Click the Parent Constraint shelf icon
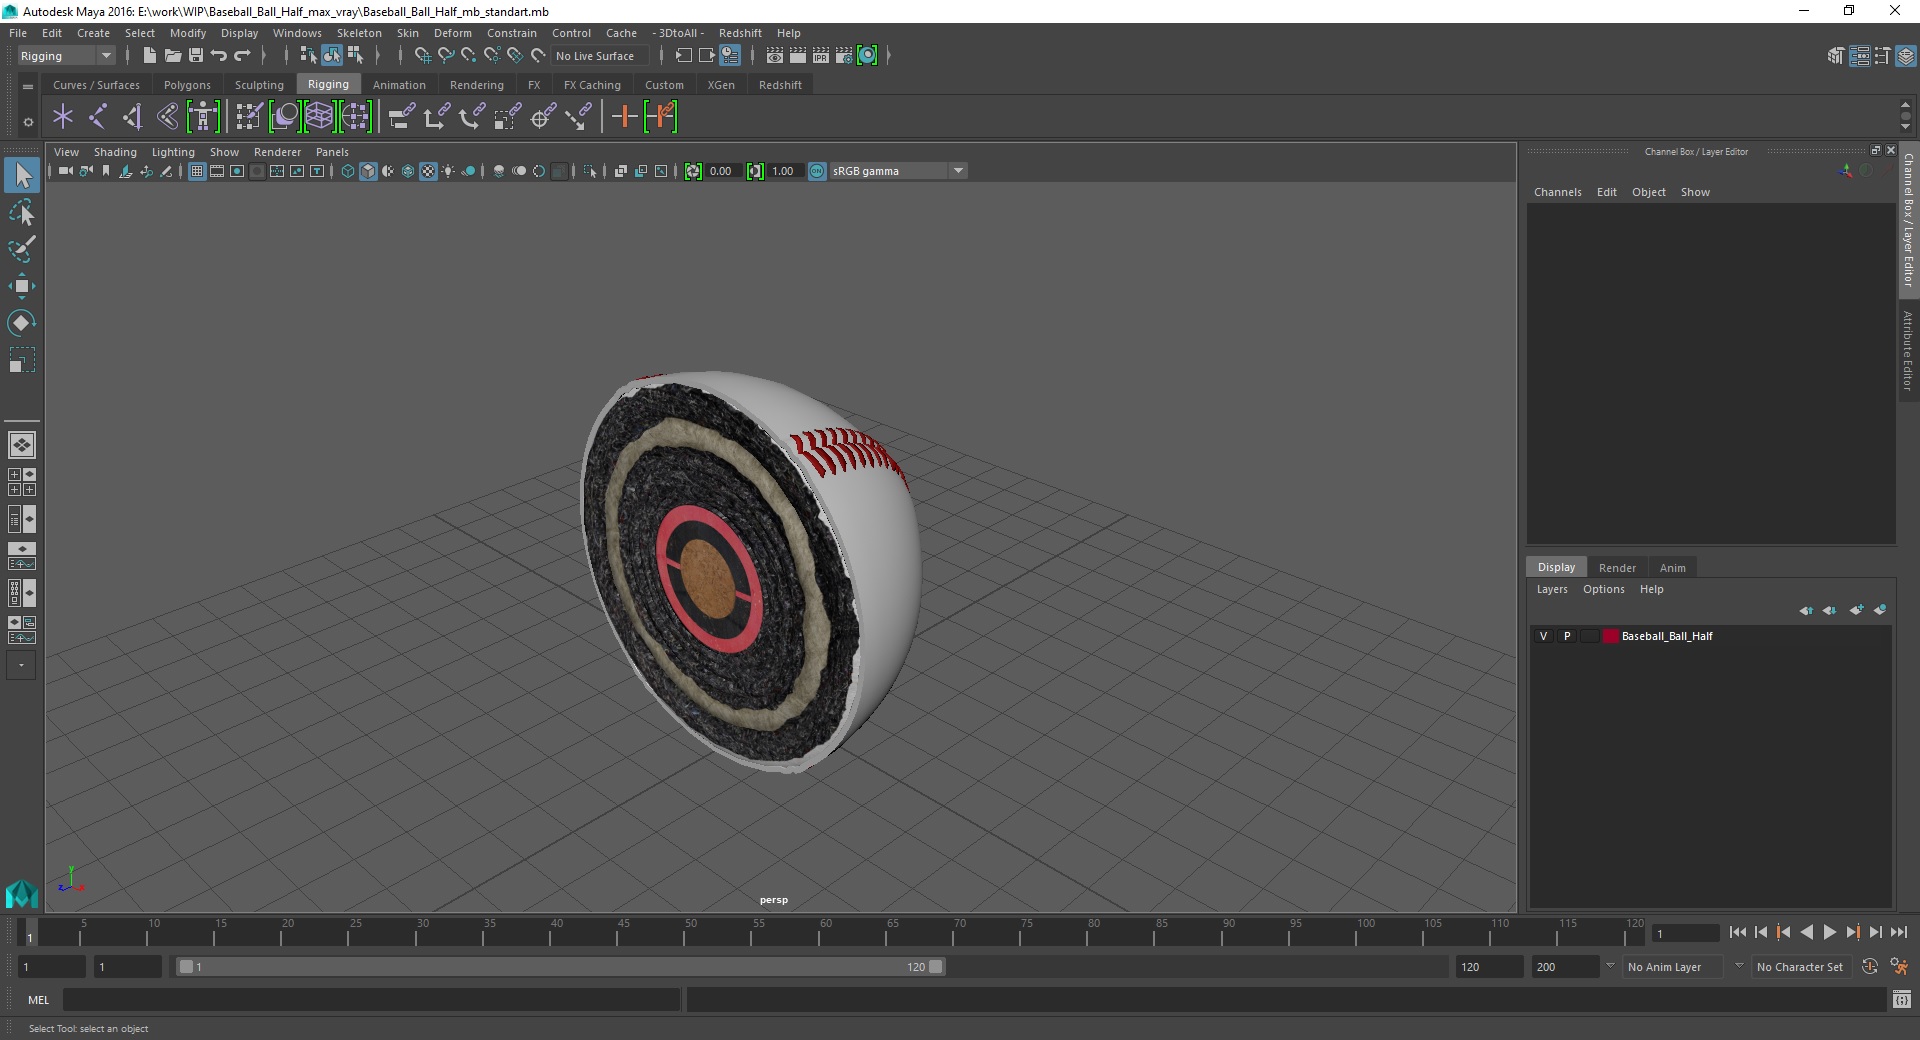 (402, 117)
